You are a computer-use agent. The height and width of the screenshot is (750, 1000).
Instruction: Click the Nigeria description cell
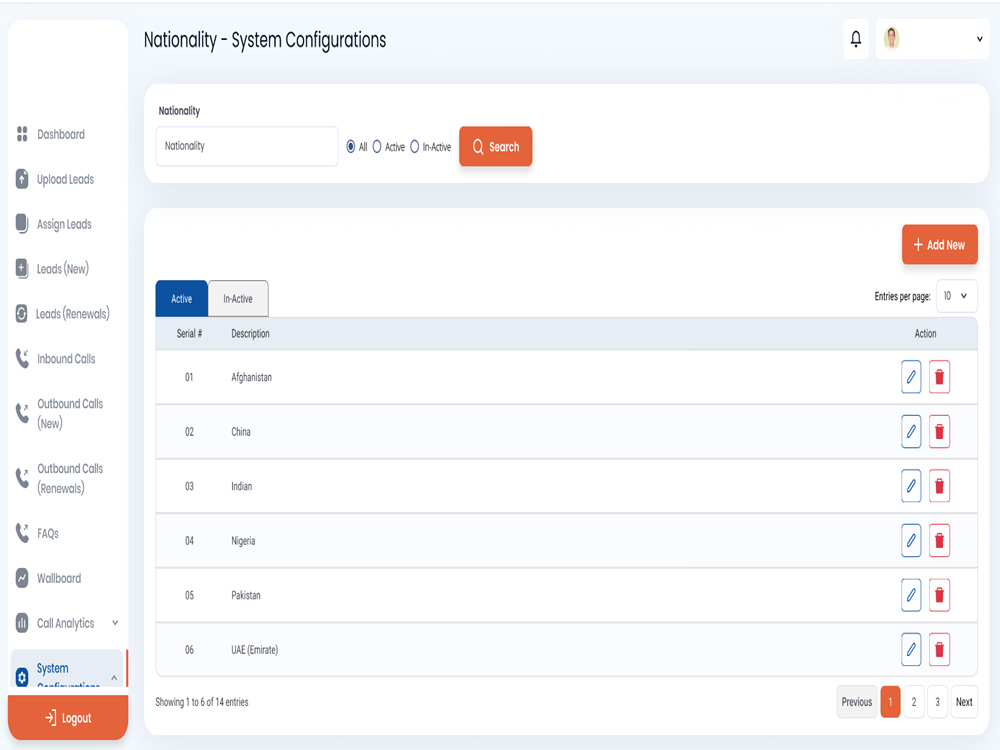point(243,541)
